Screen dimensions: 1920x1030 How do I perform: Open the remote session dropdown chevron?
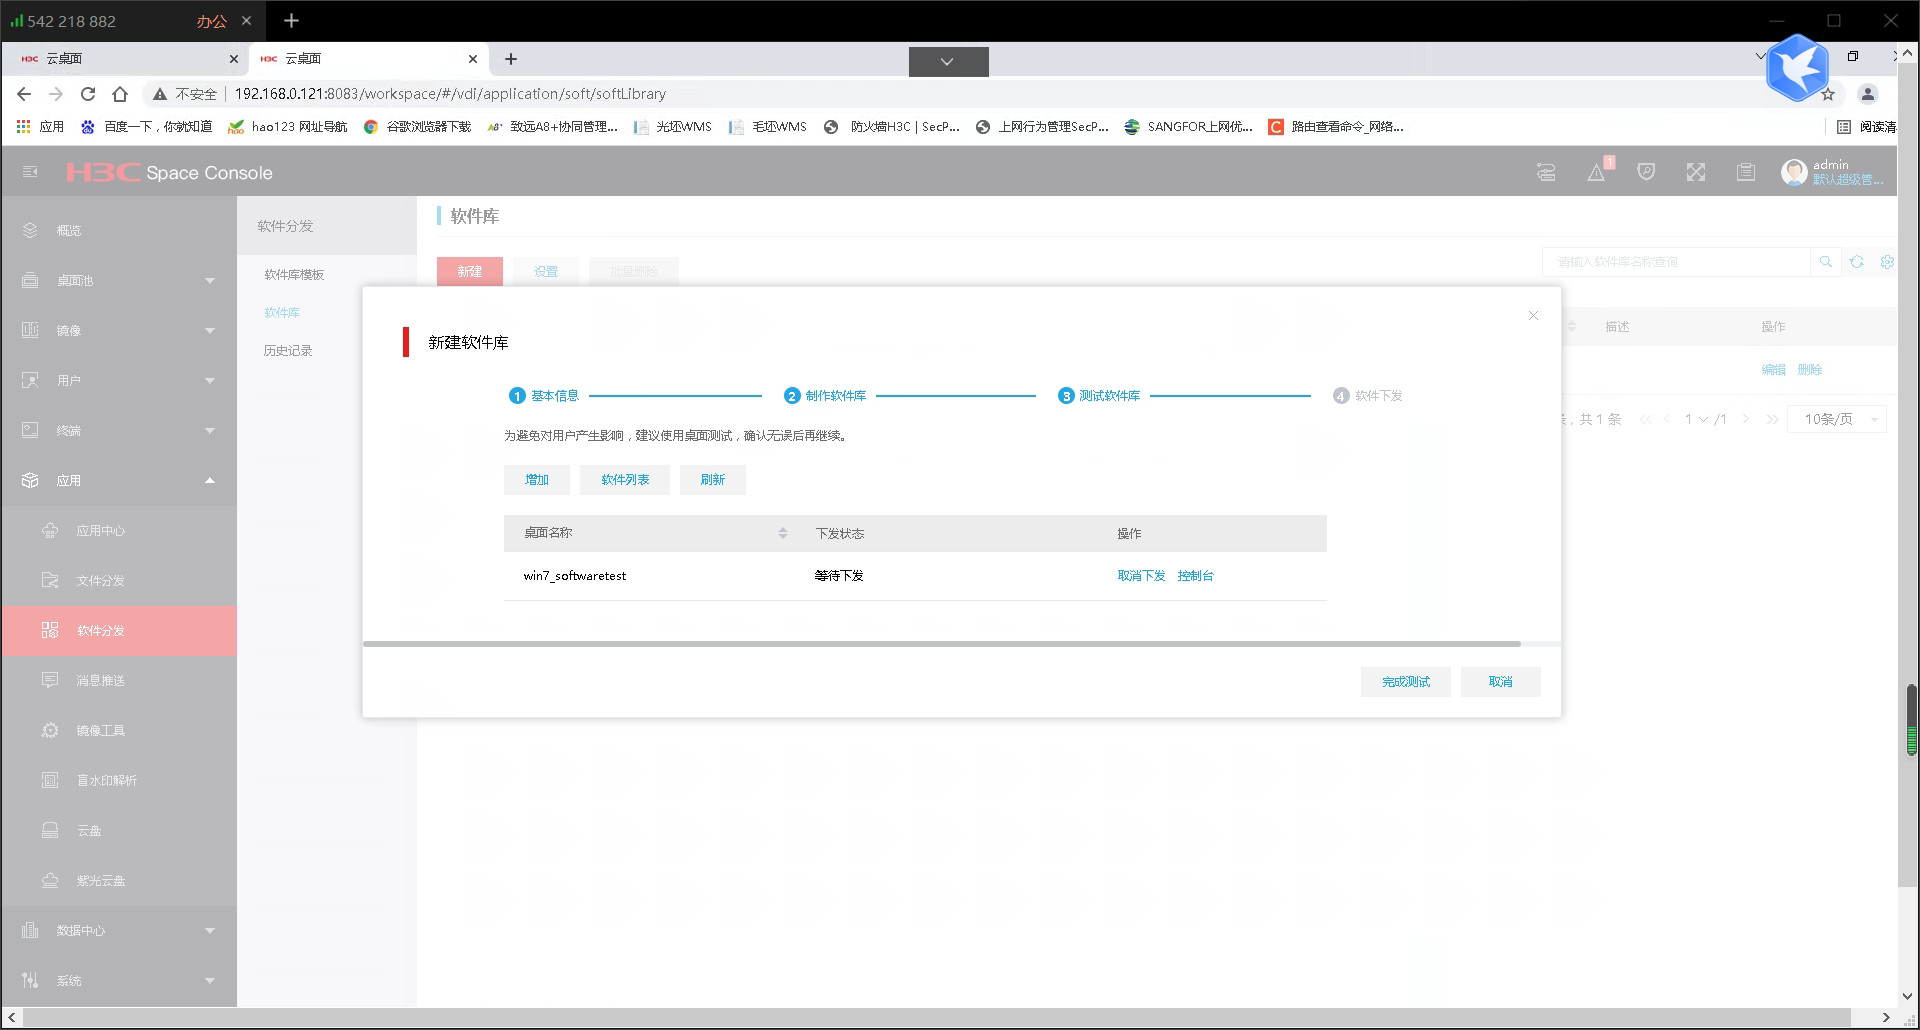click(x=948, y=62)
